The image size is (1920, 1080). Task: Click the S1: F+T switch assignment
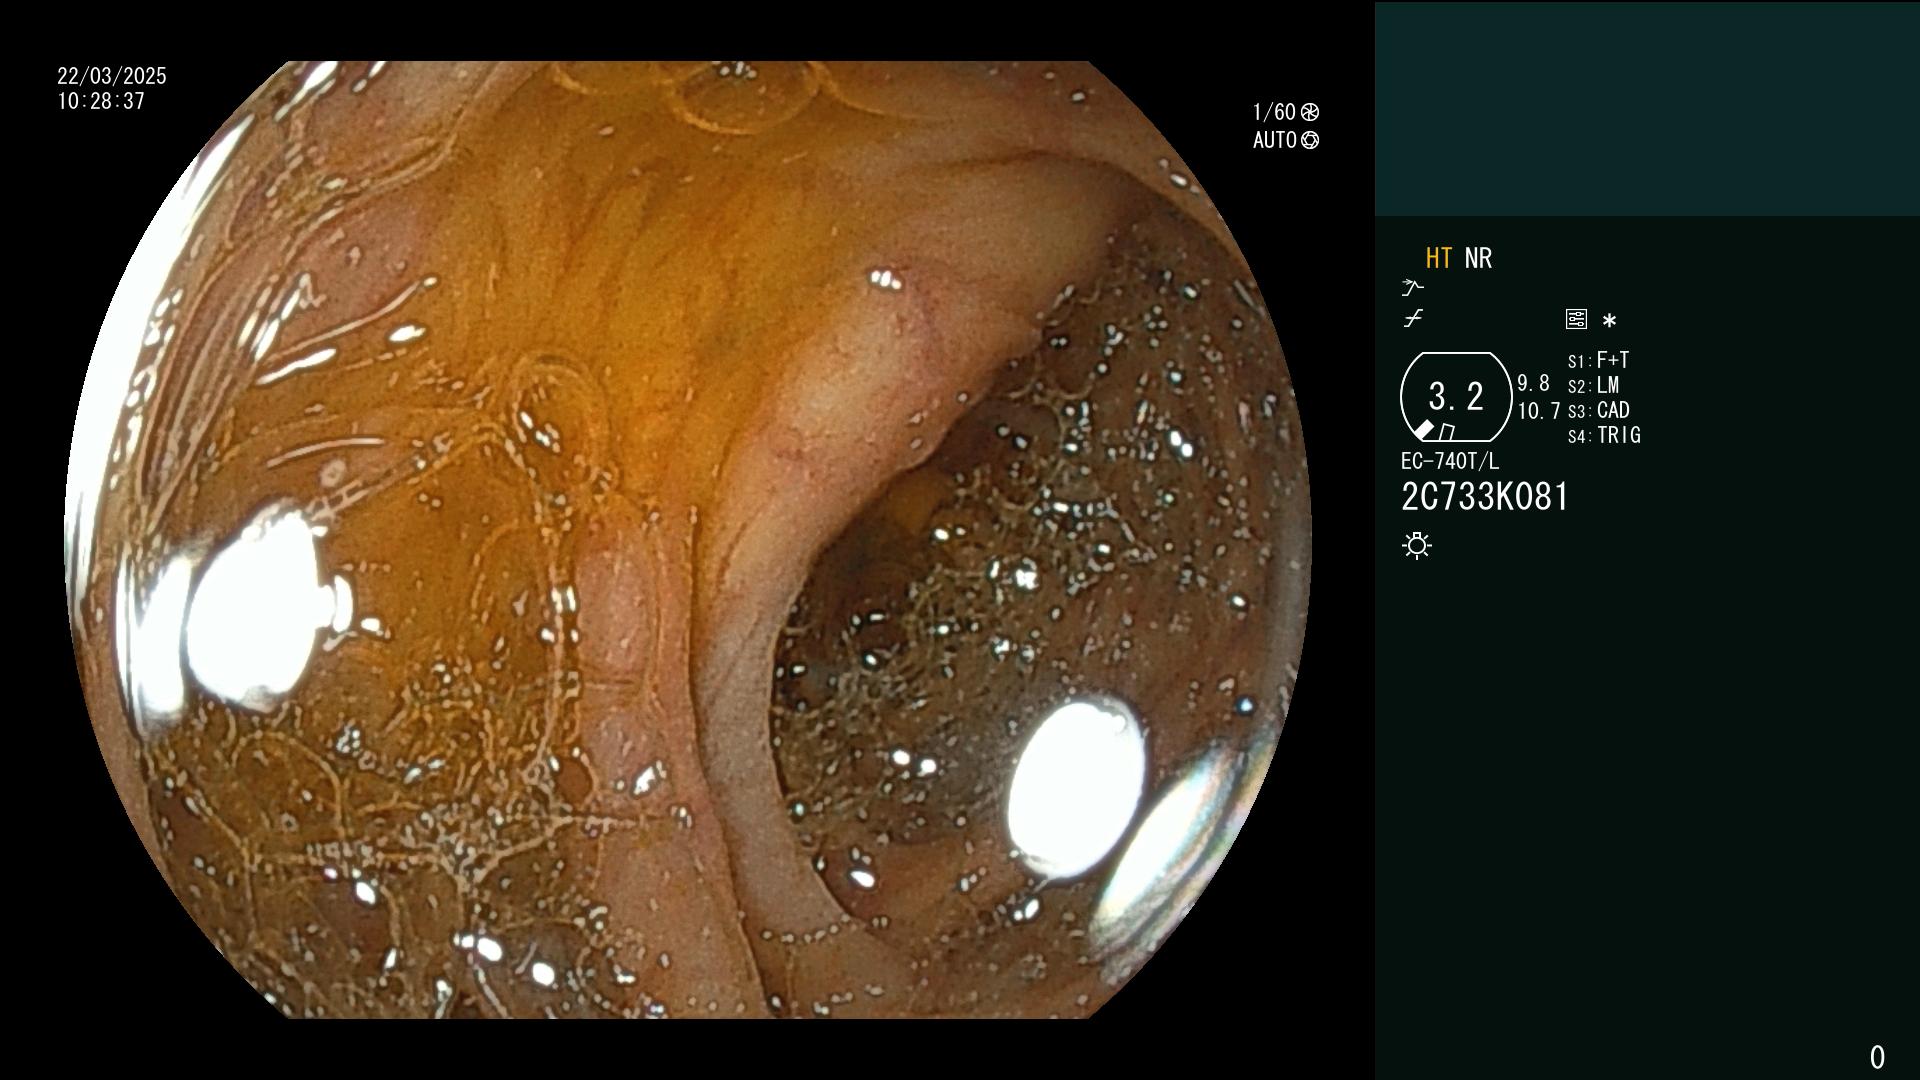click(x=1599, y=360)
